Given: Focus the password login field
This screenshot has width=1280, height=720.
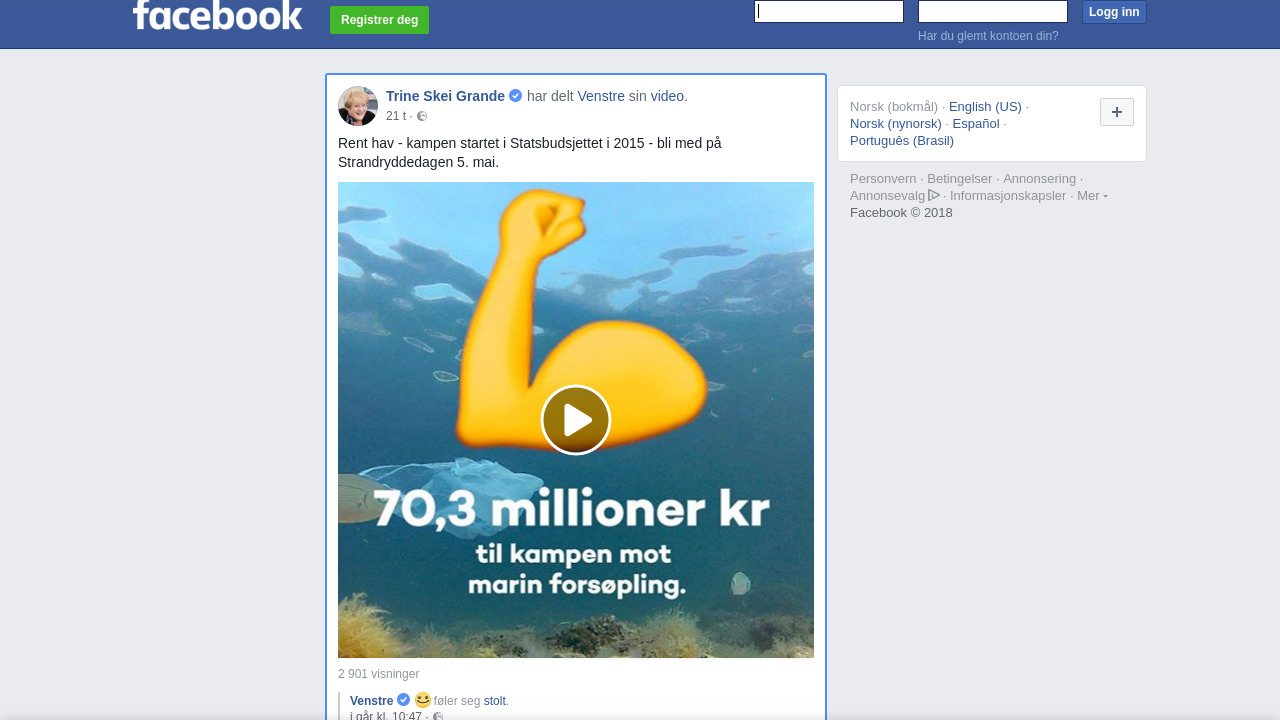Looking at the screenshot, I should 993,12.
